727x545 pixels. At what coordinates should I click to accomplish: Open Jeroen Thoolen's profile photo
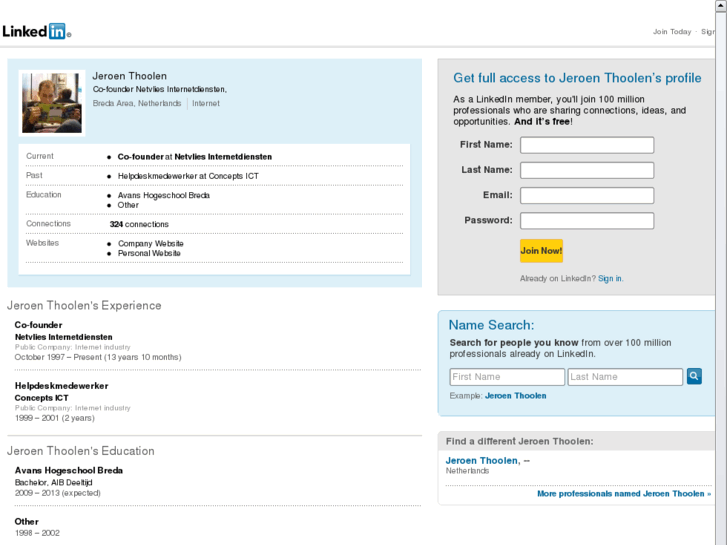[52, 103]
